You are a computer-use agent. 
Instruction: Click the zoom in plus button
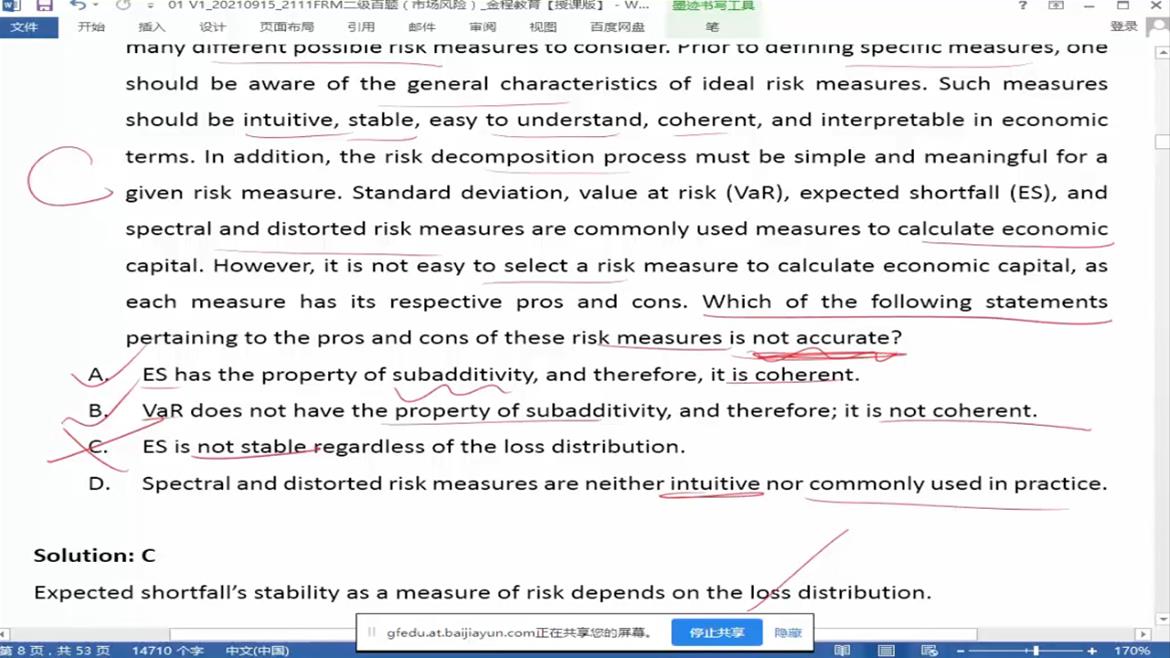(1092, 651)
